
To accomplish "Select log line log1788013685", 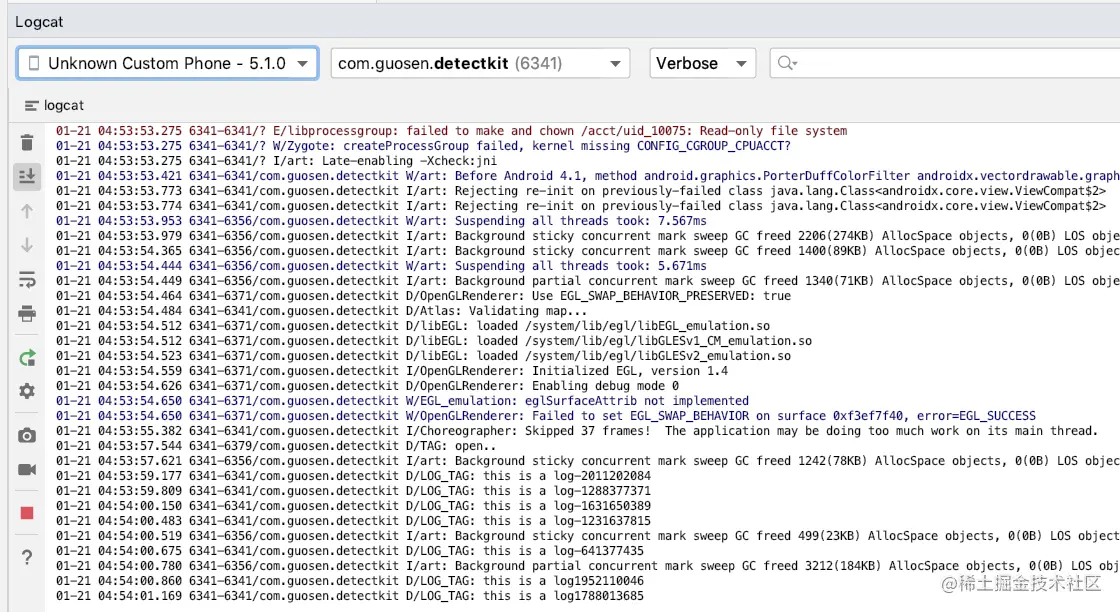I will 350,596.
